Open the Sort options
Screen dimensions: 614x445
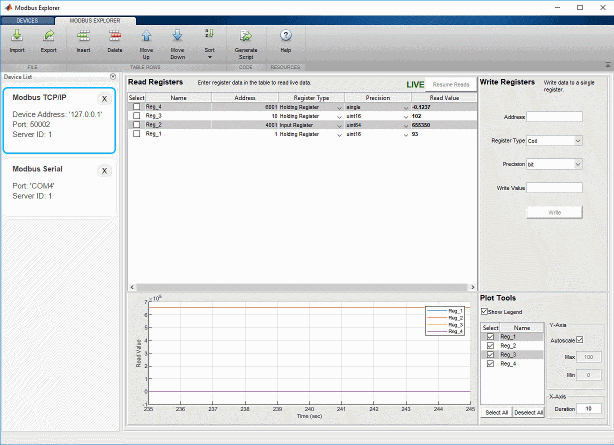pos(209,44)
